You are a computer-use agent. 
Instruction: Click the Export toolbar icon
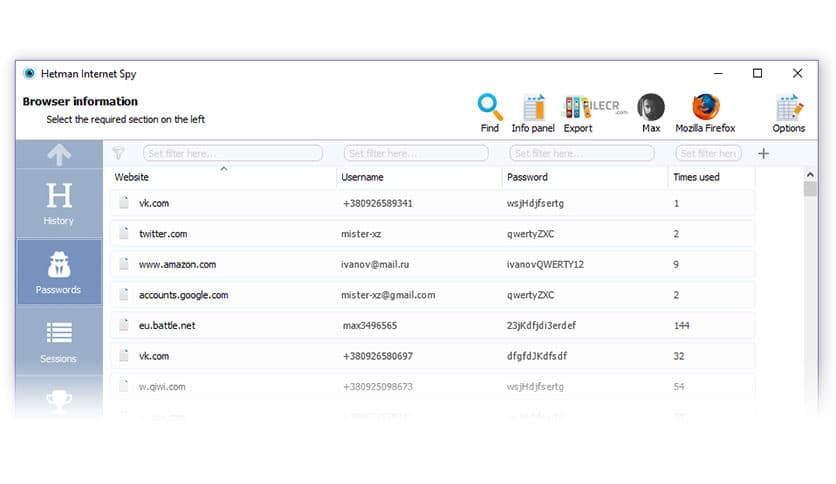pyautogui.click(x=577, y=113)
